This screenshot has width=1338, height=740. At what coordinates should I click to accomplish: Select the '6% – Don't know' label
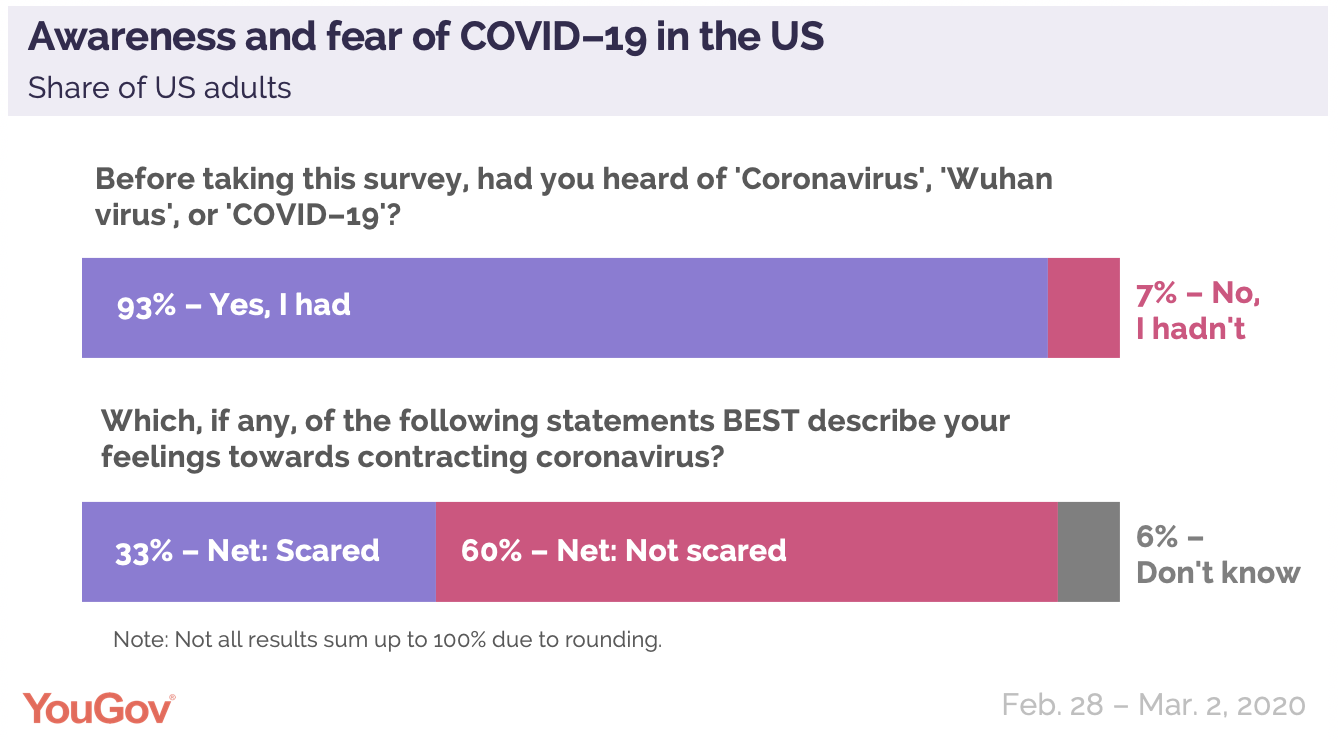click(1217, 554)
